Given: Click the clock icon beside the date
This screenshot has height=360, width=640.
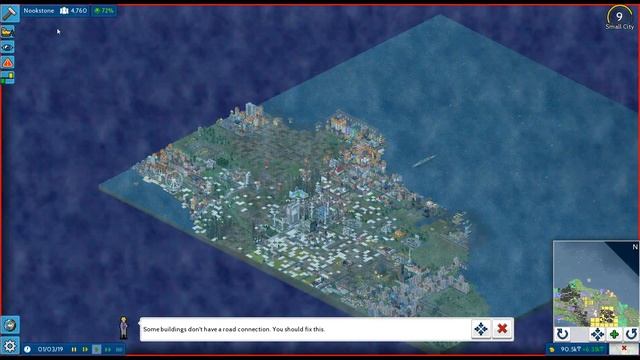Looking at the screenshot, I should 27,349.
